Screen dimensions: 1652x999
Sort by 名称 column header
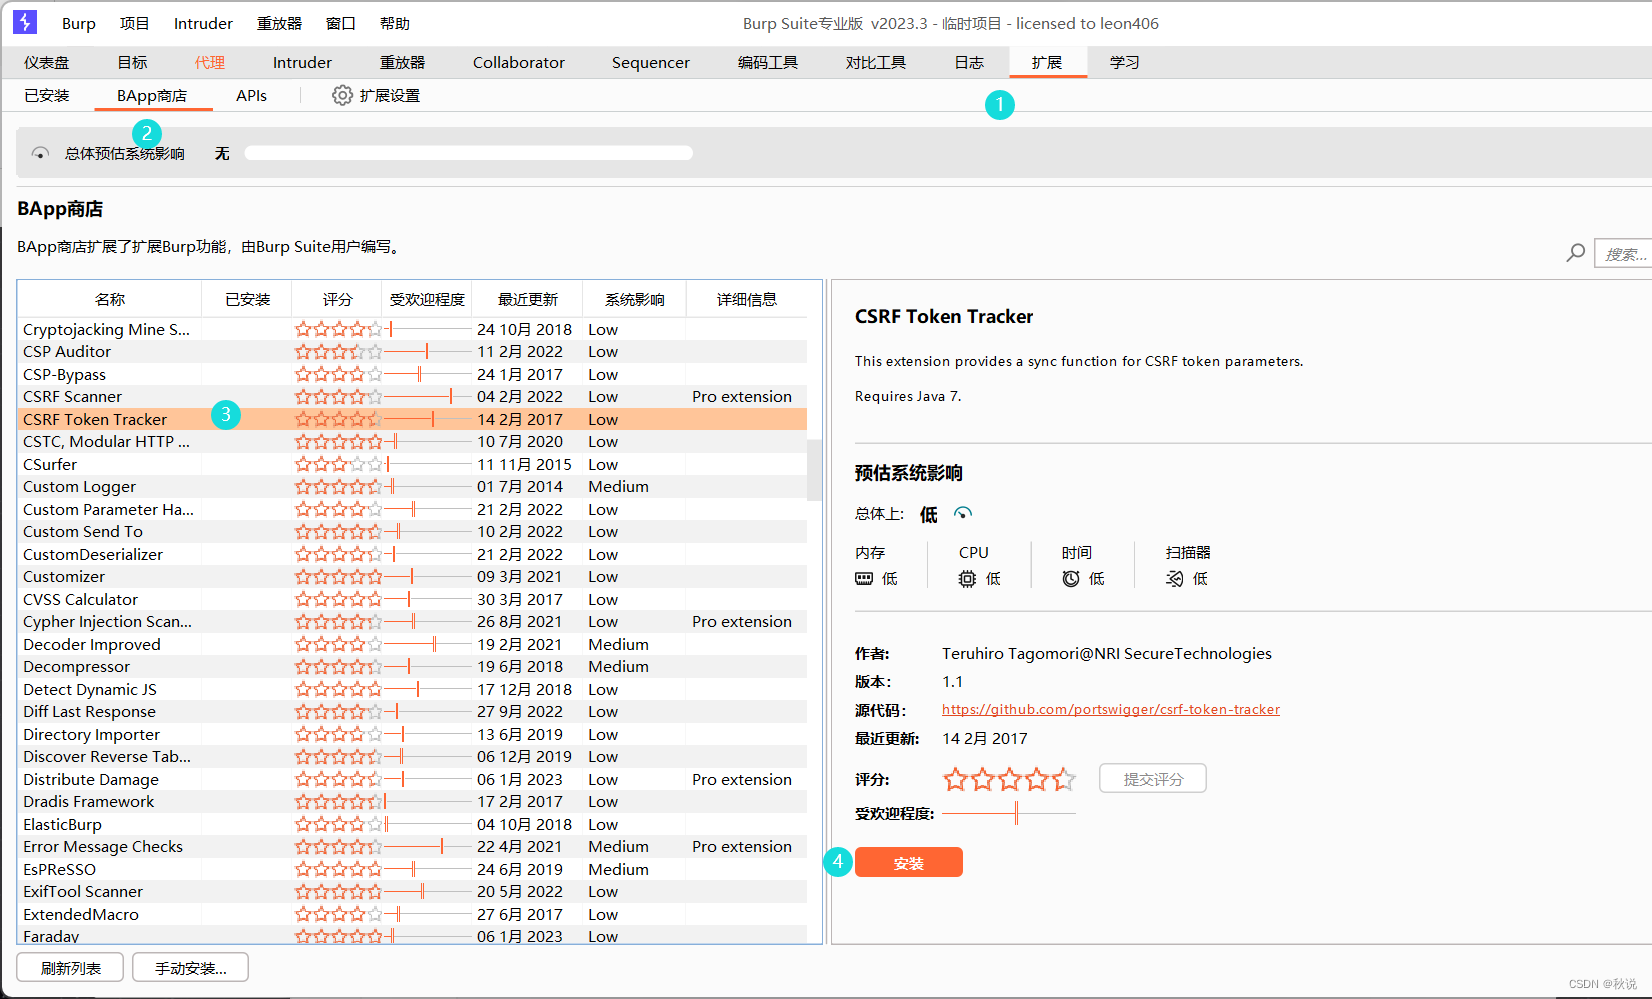click(110, 299)
